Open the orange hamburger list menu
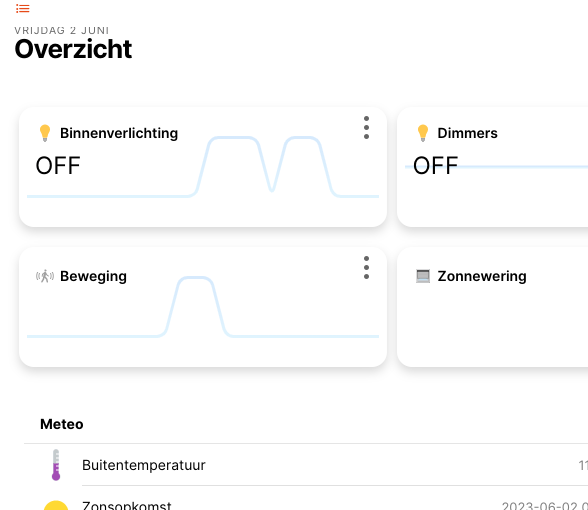588x510 pixels. coord(22,8)
